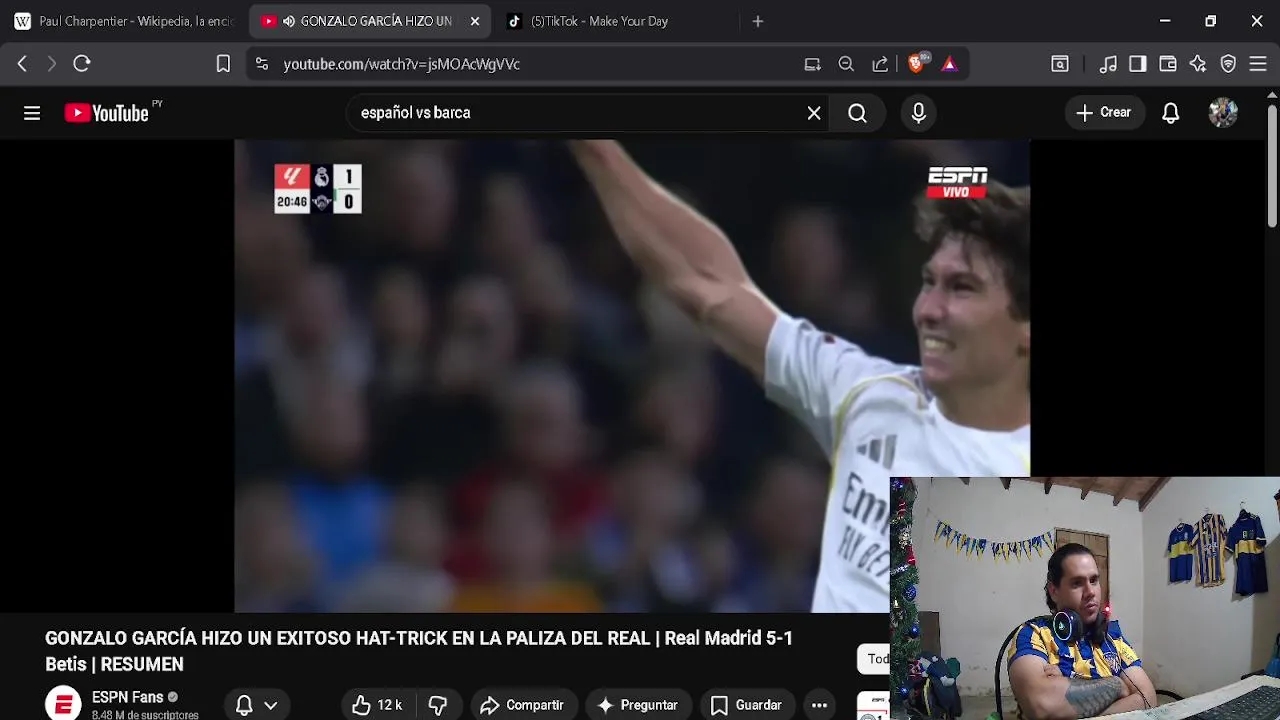
Task: Share this page from address bar
Action: point(880,64)
